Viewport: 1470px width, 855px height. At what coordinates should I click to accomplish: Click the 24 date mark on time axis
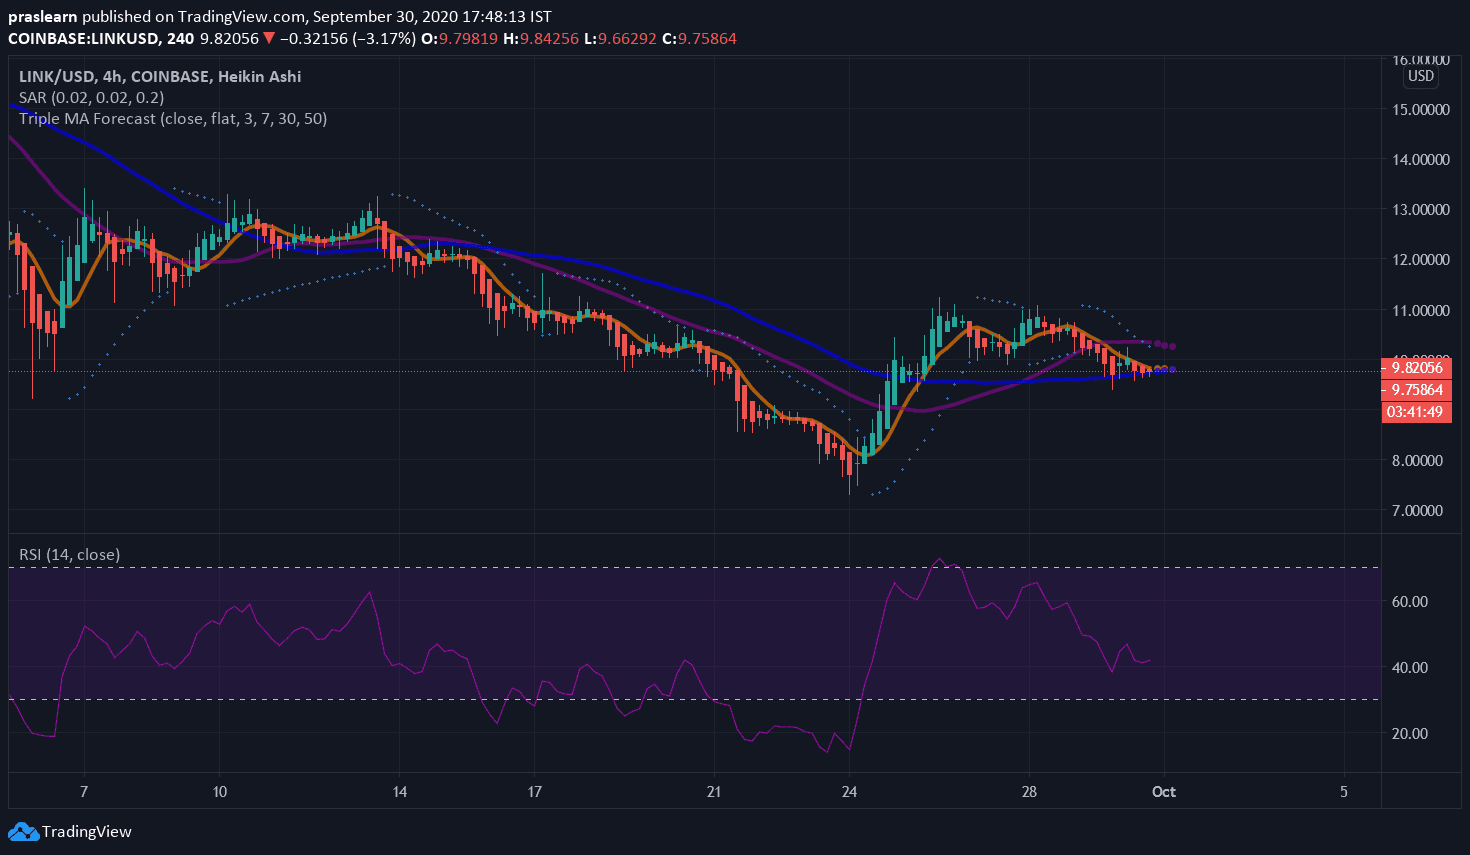tap(849, 792)
